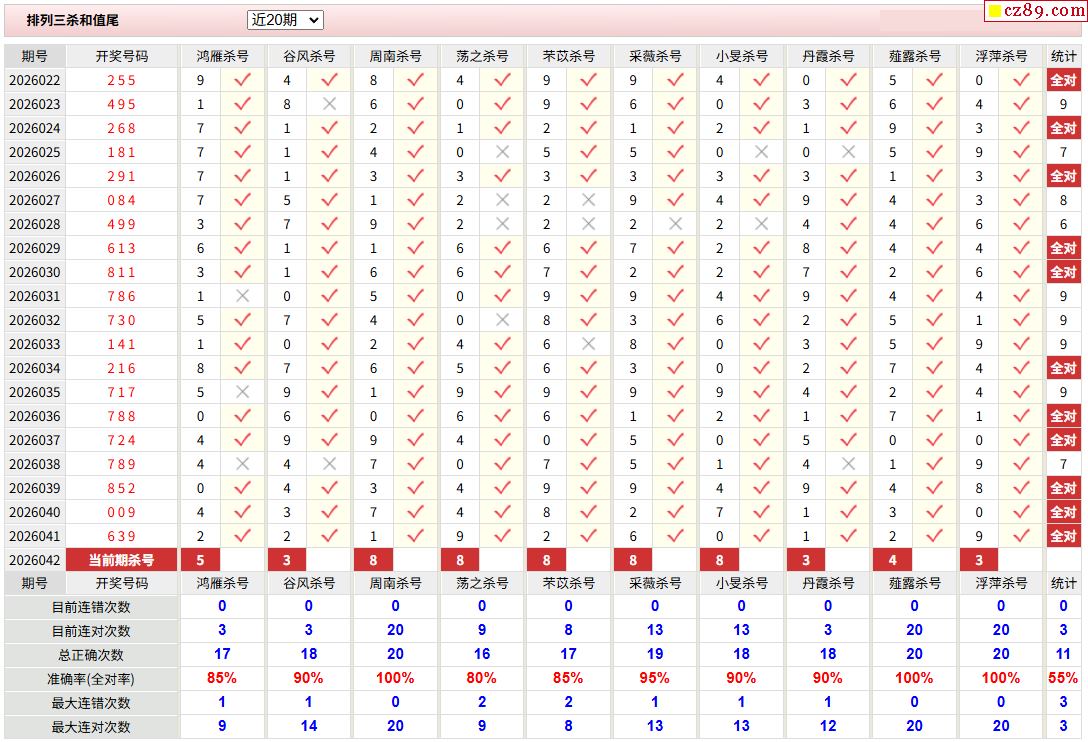
Task: Click the X mark for 芣苡杀号 in period 2026033
Action: coord(589,344)
